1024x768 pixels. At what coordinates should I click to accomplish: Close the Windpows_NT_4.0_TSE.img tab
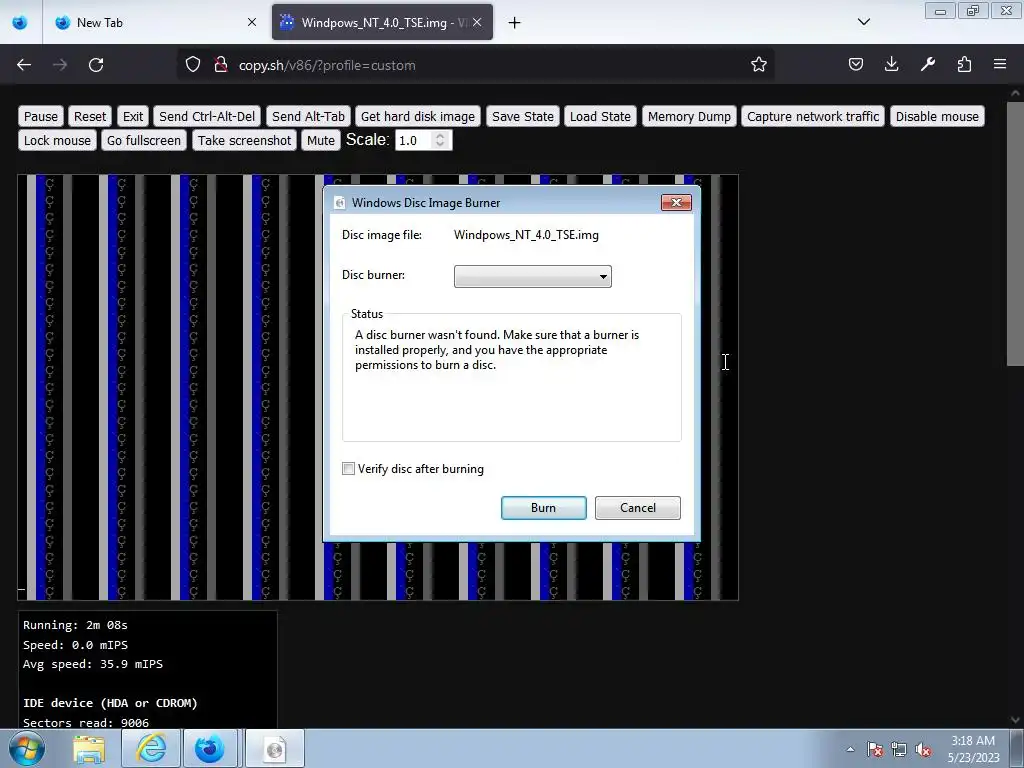[477, 22]
